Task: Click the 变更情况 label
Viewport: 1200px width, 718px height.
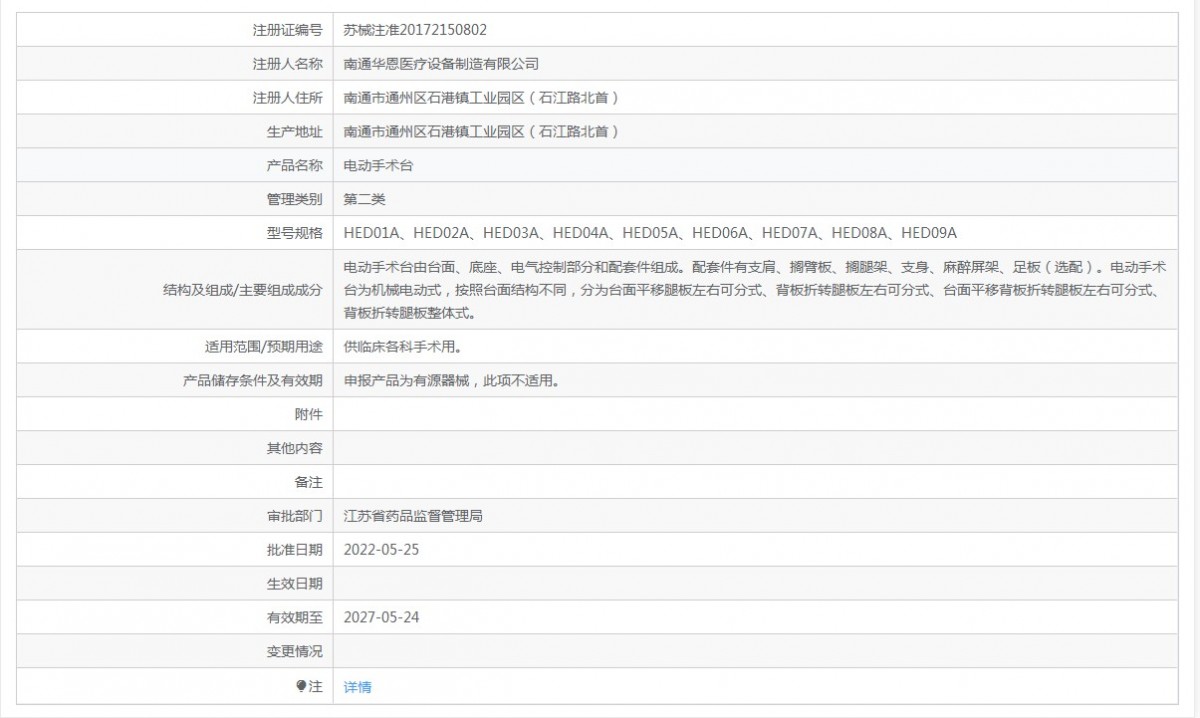Action: pyautogui.click(x=295, y=651)
